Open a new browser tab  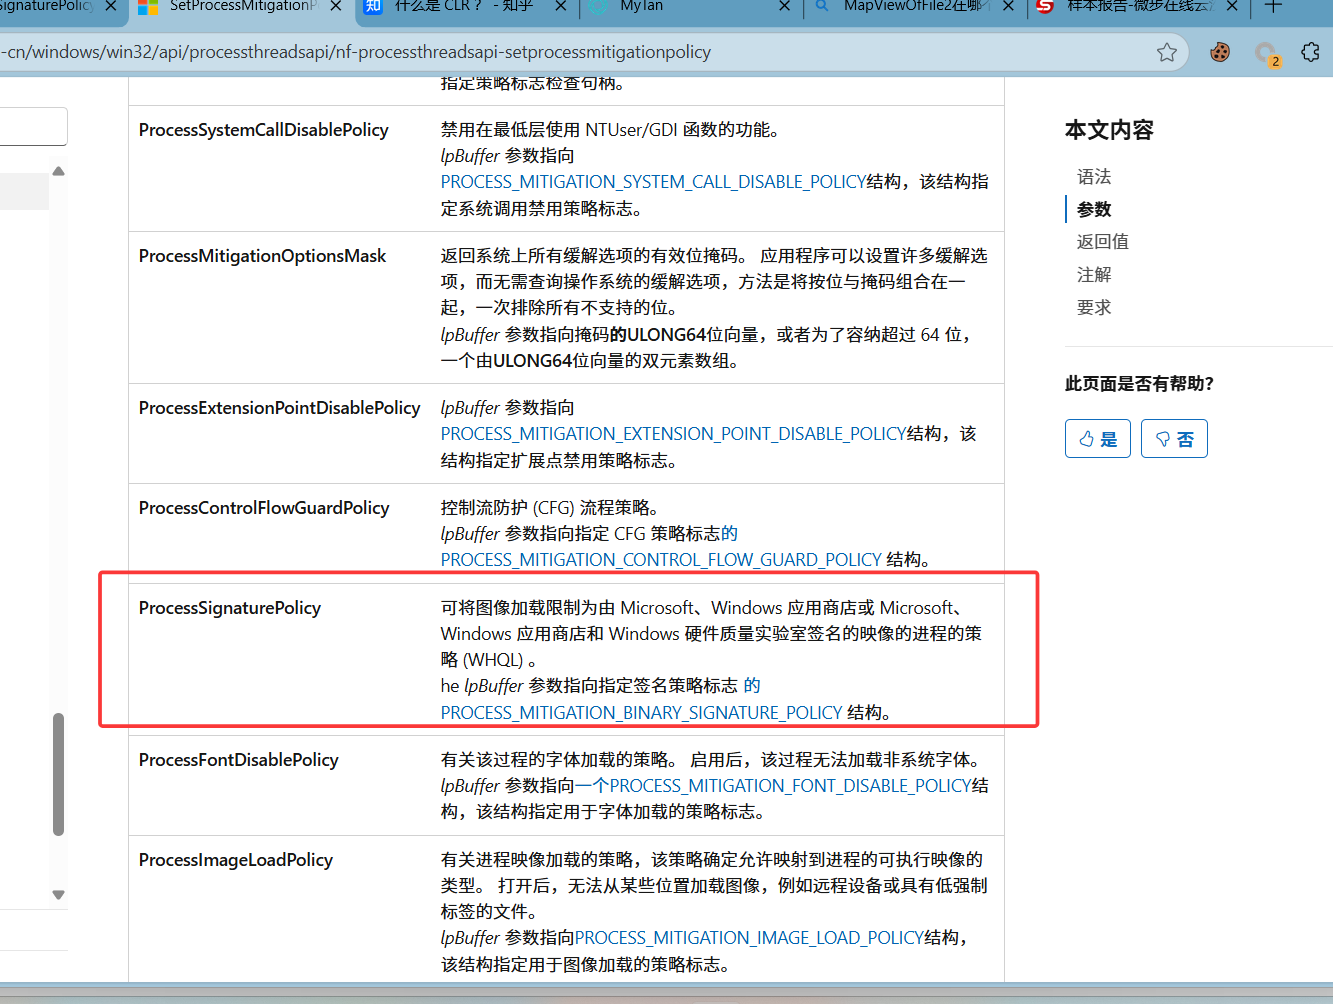[1273, 7]
